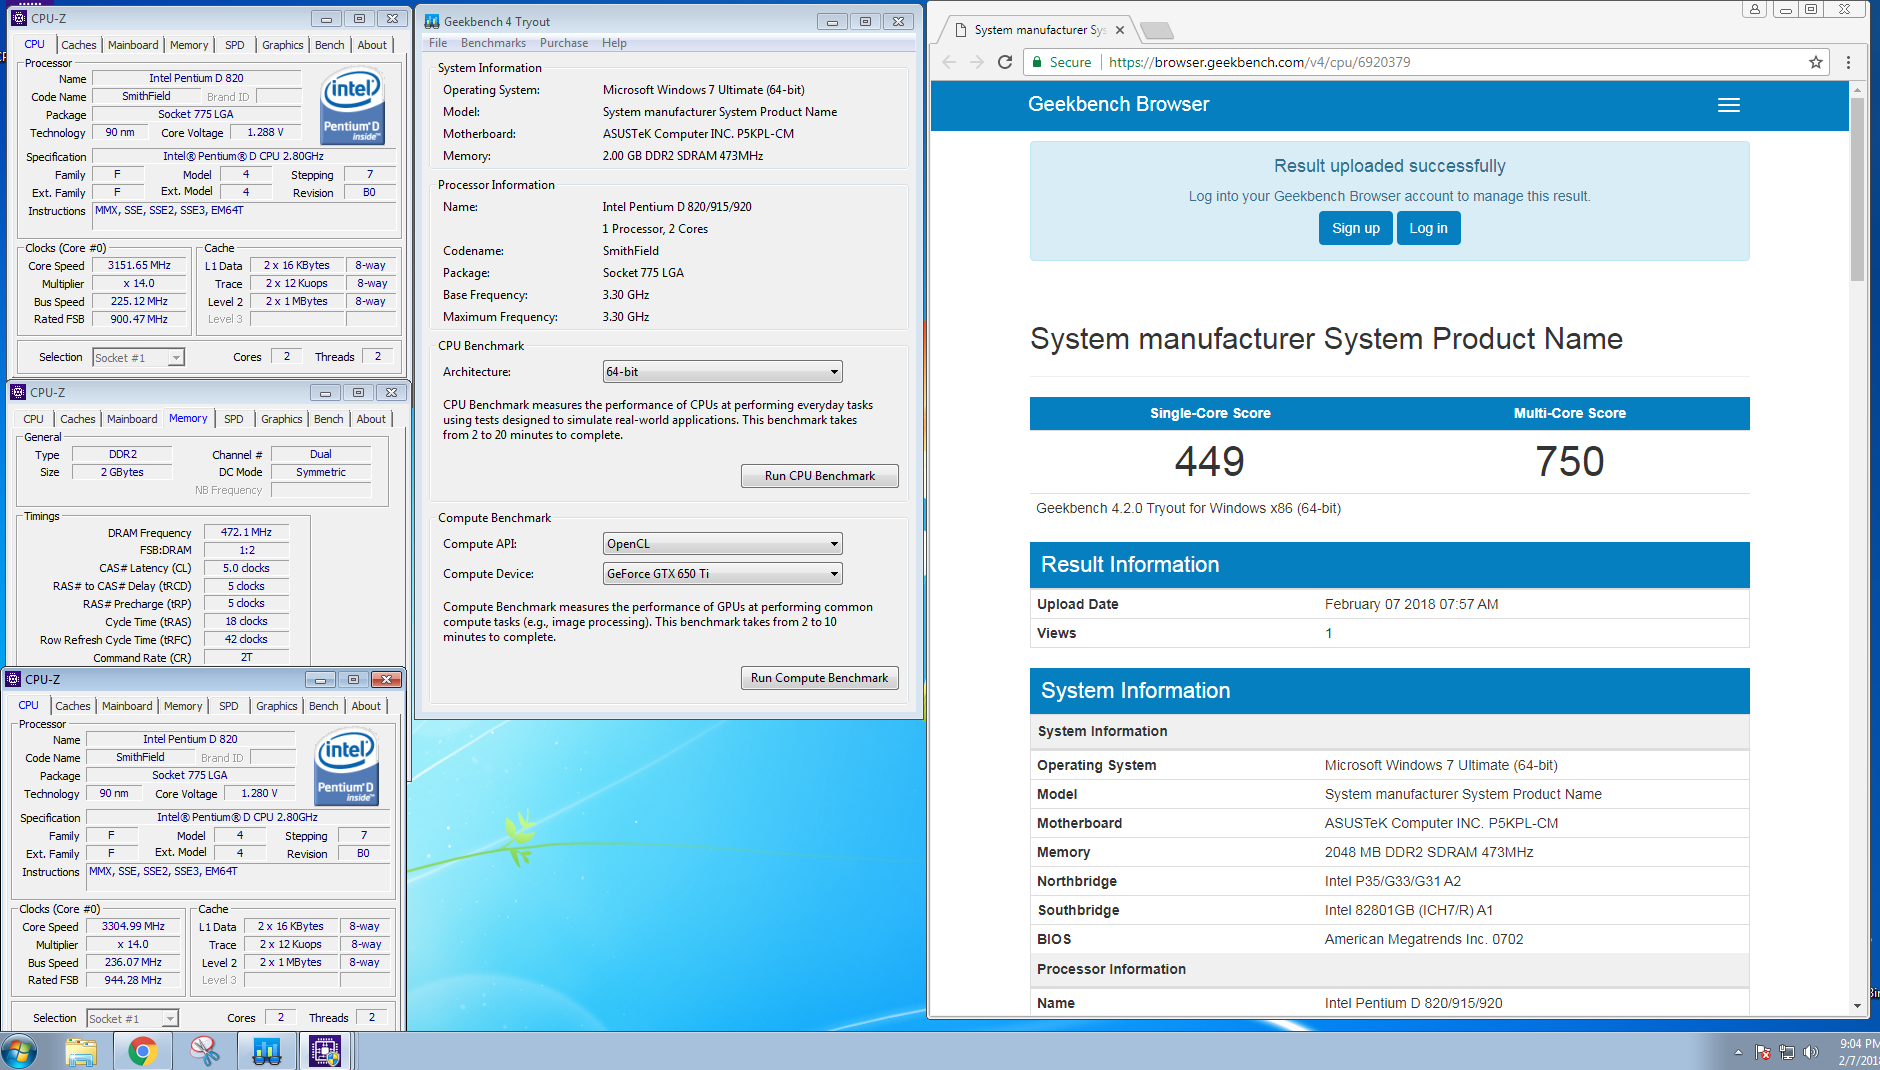
Task: Click Core Speed 3304.99 MHz value
Action: pos(133,927)
